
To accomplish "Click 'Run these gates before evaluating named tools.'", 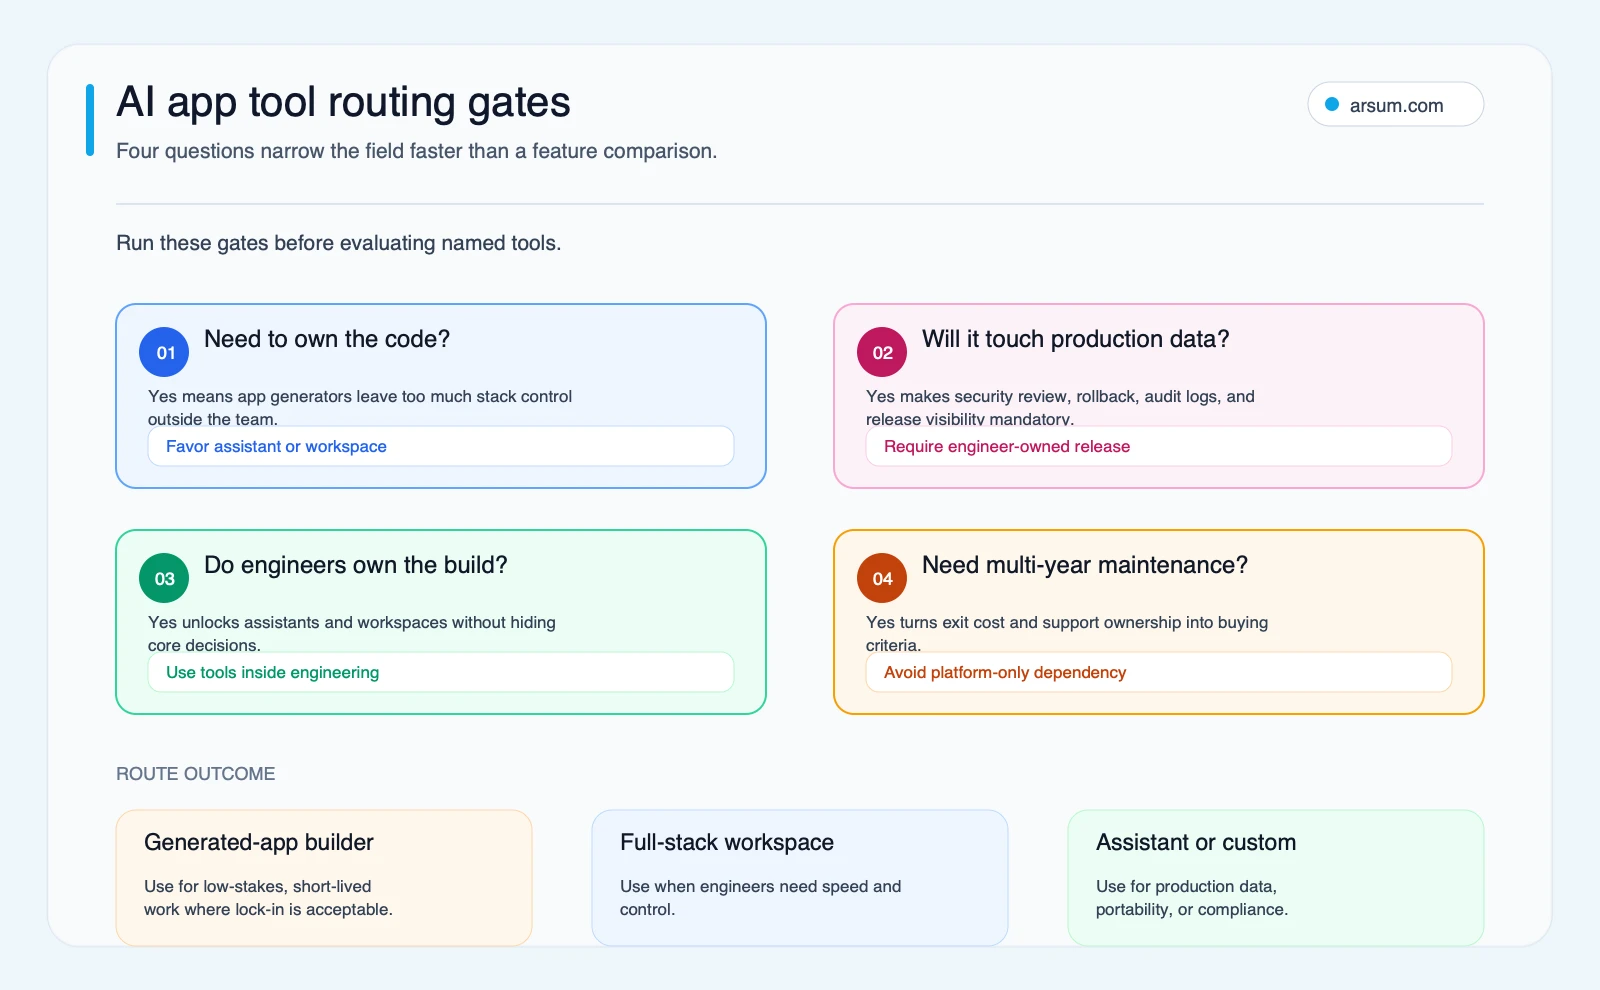I will coord(339,243).
